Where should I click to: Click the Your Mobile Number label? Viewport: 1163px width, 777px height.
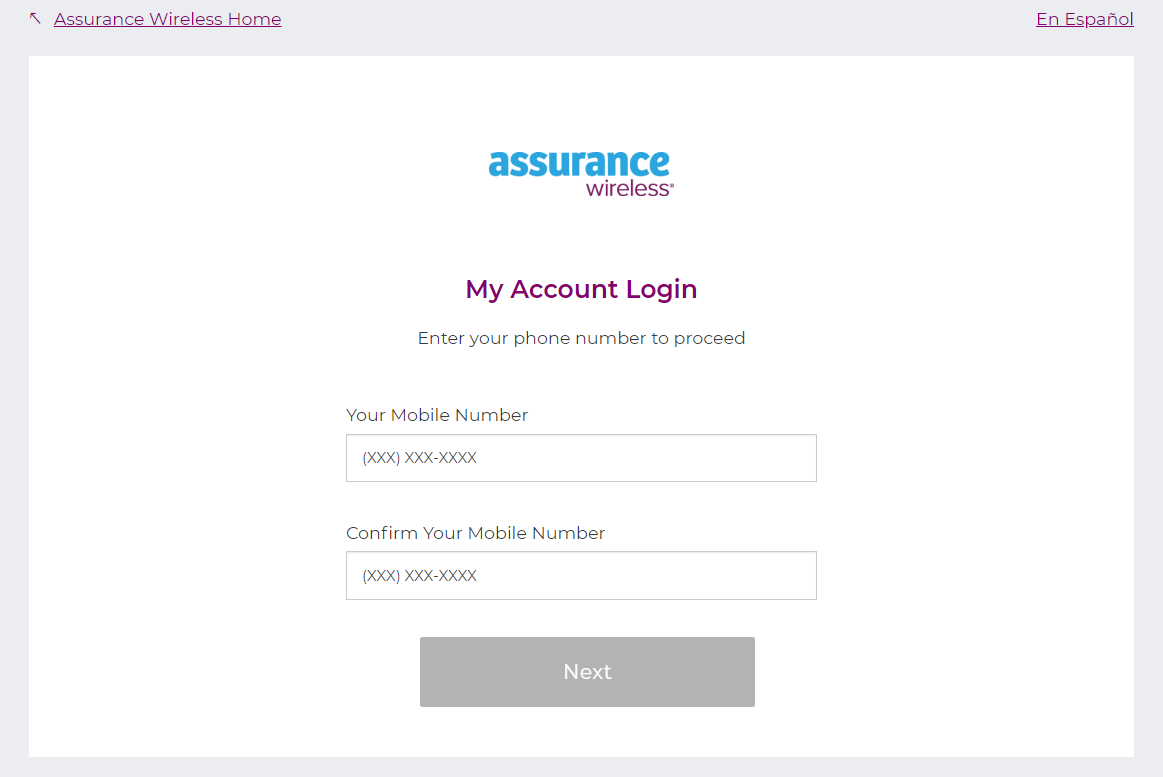436,414
